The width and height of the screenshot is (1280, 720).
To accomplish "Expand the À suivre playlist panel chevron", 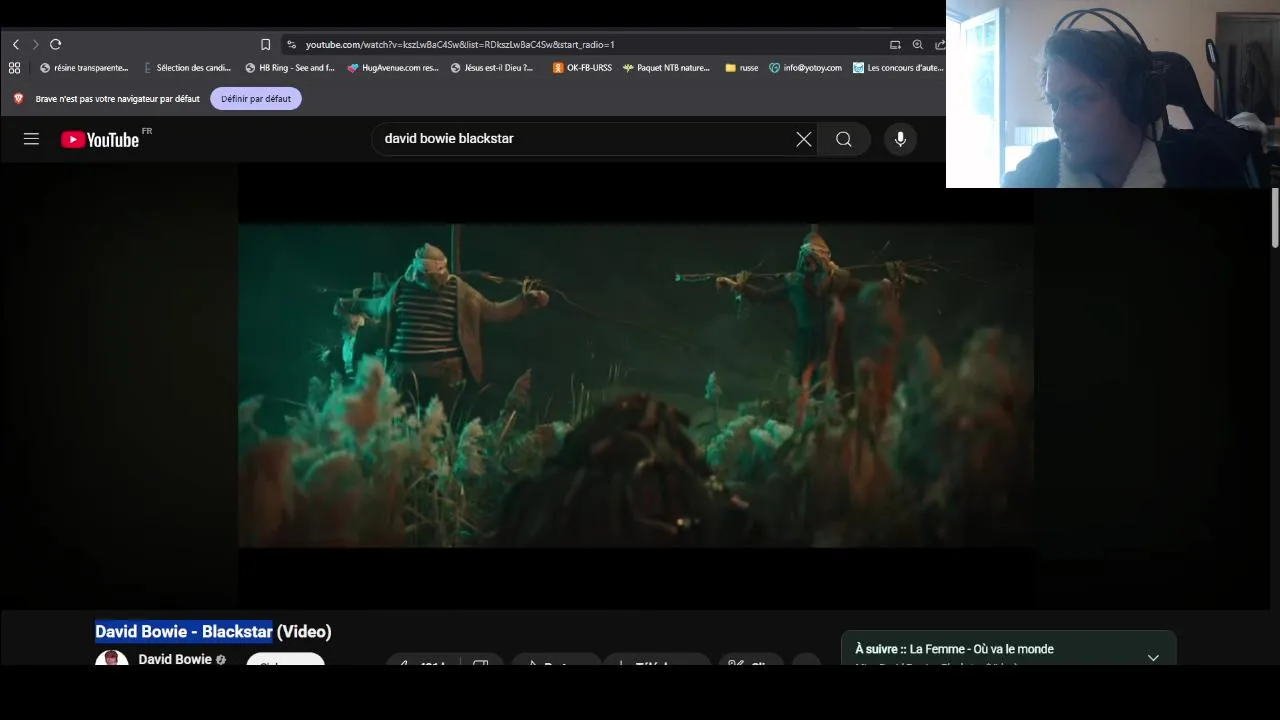I will (x=1153, y=657).
